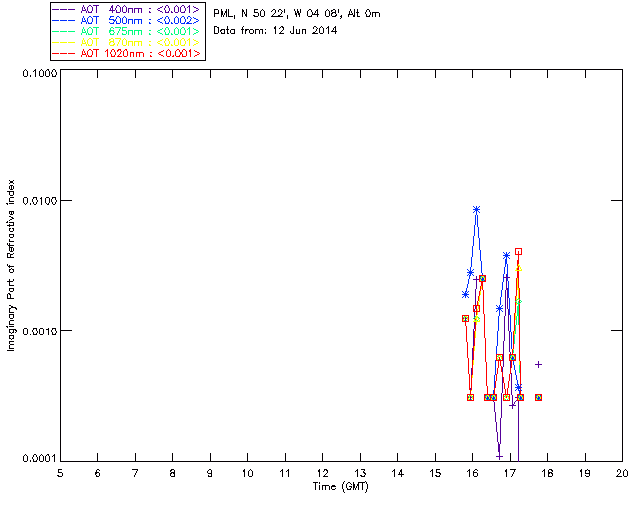Click the x-axis tick label 11

pyautogui.click(x=285, y=473)
